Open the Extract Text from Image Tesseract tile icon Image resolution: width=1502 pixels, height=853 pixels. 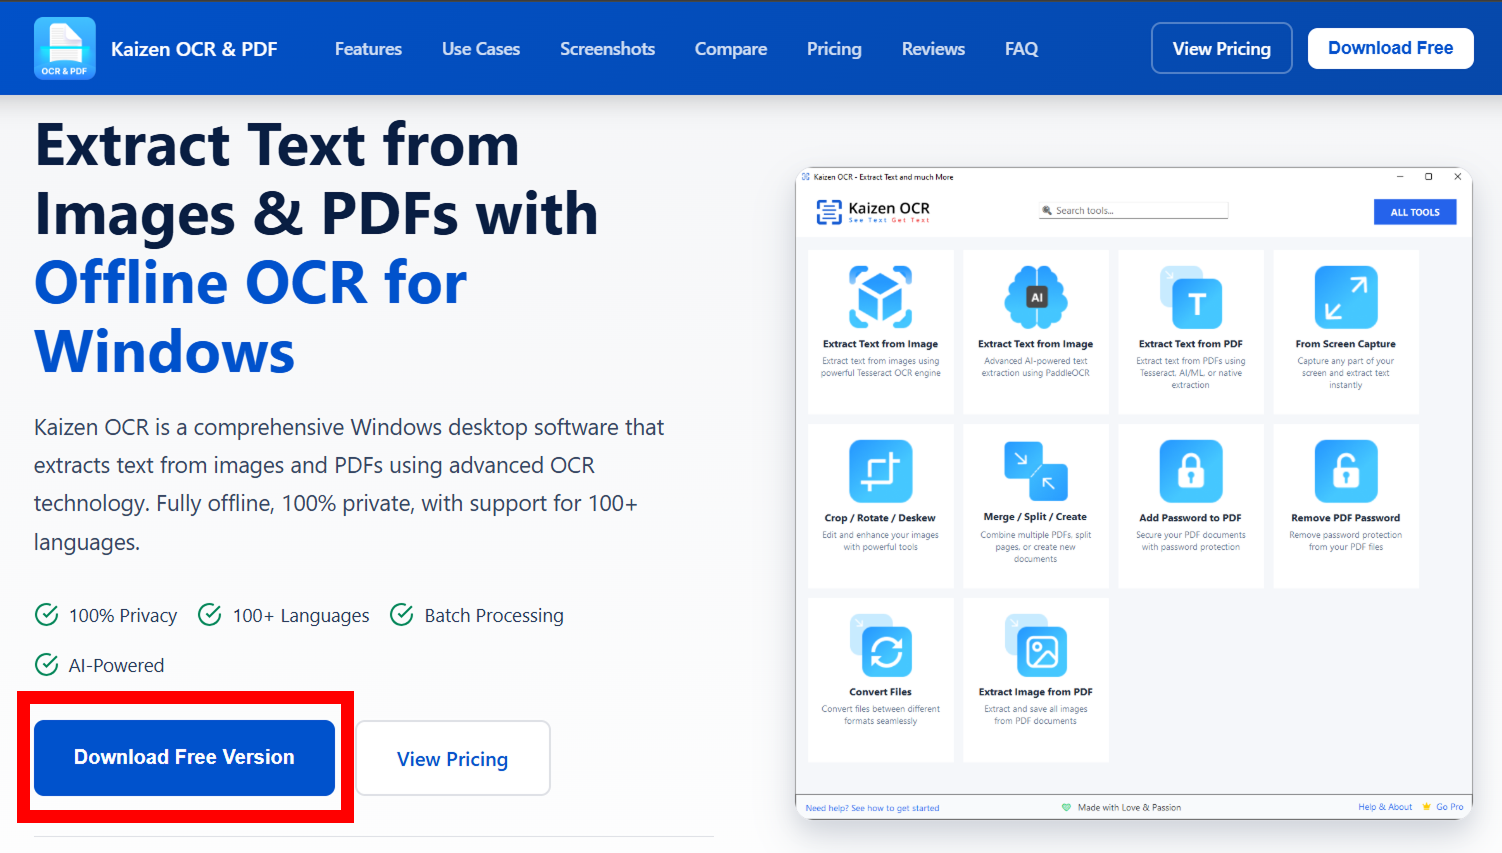[x=880, y=297]
